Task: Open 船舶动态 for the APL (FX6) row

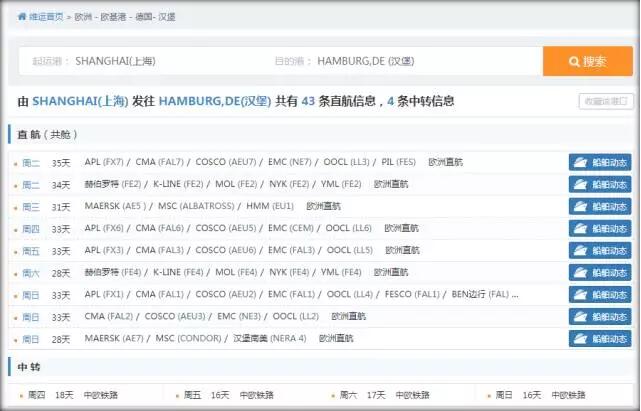Action: 600,229
